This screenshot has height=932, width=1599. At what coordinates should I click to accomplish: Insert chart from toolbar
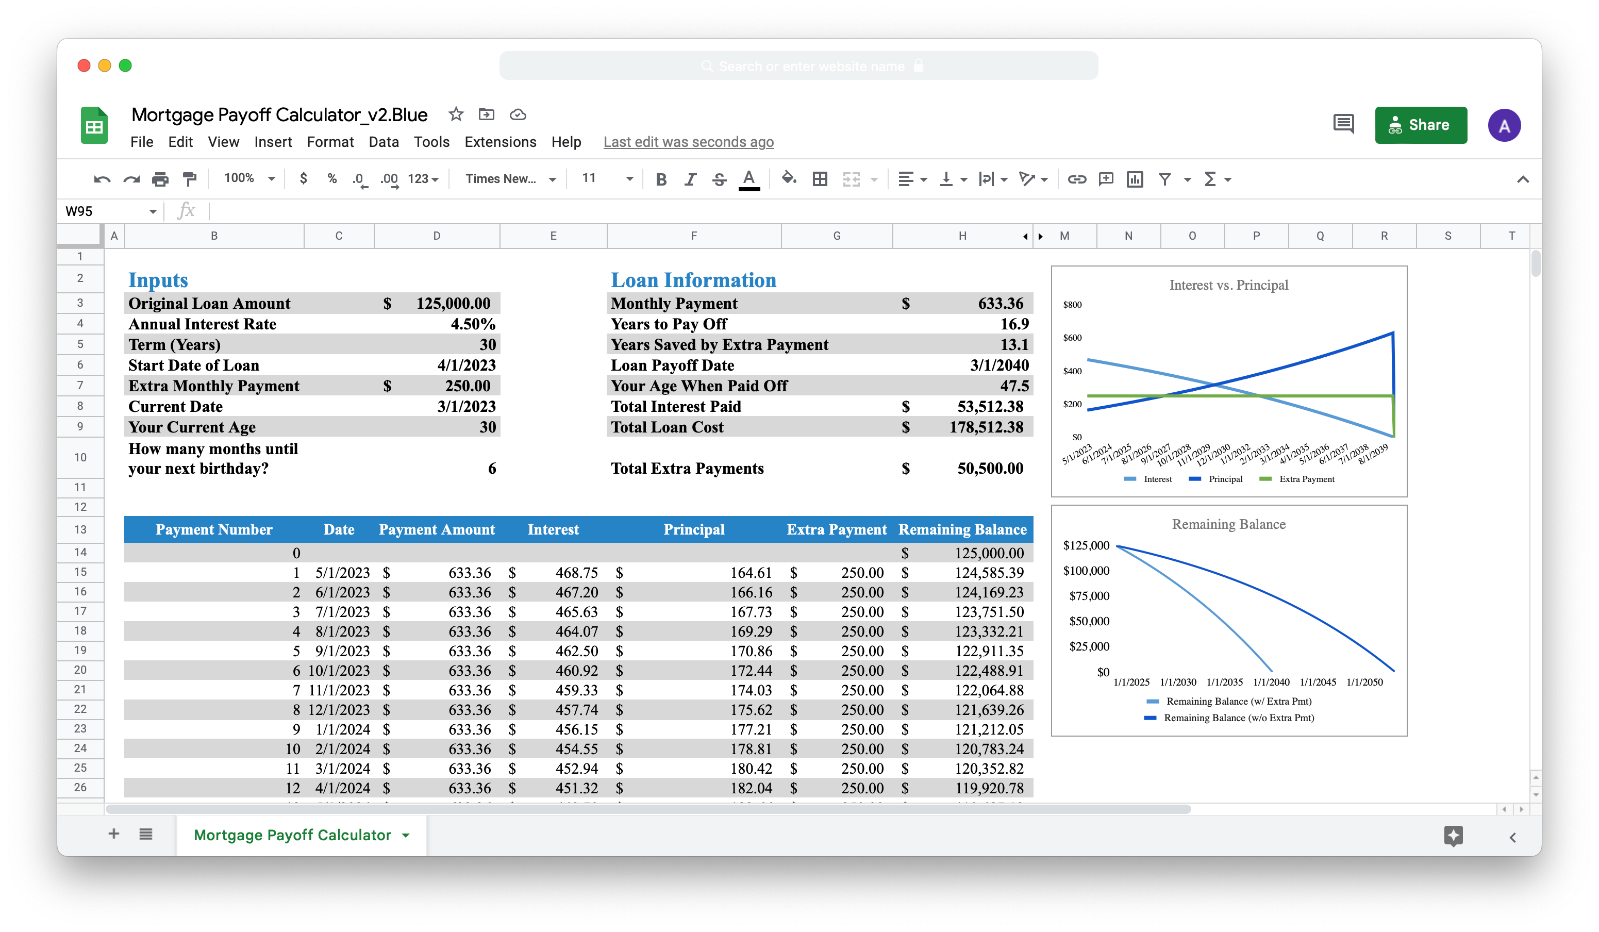click(x=1135, y=179)
